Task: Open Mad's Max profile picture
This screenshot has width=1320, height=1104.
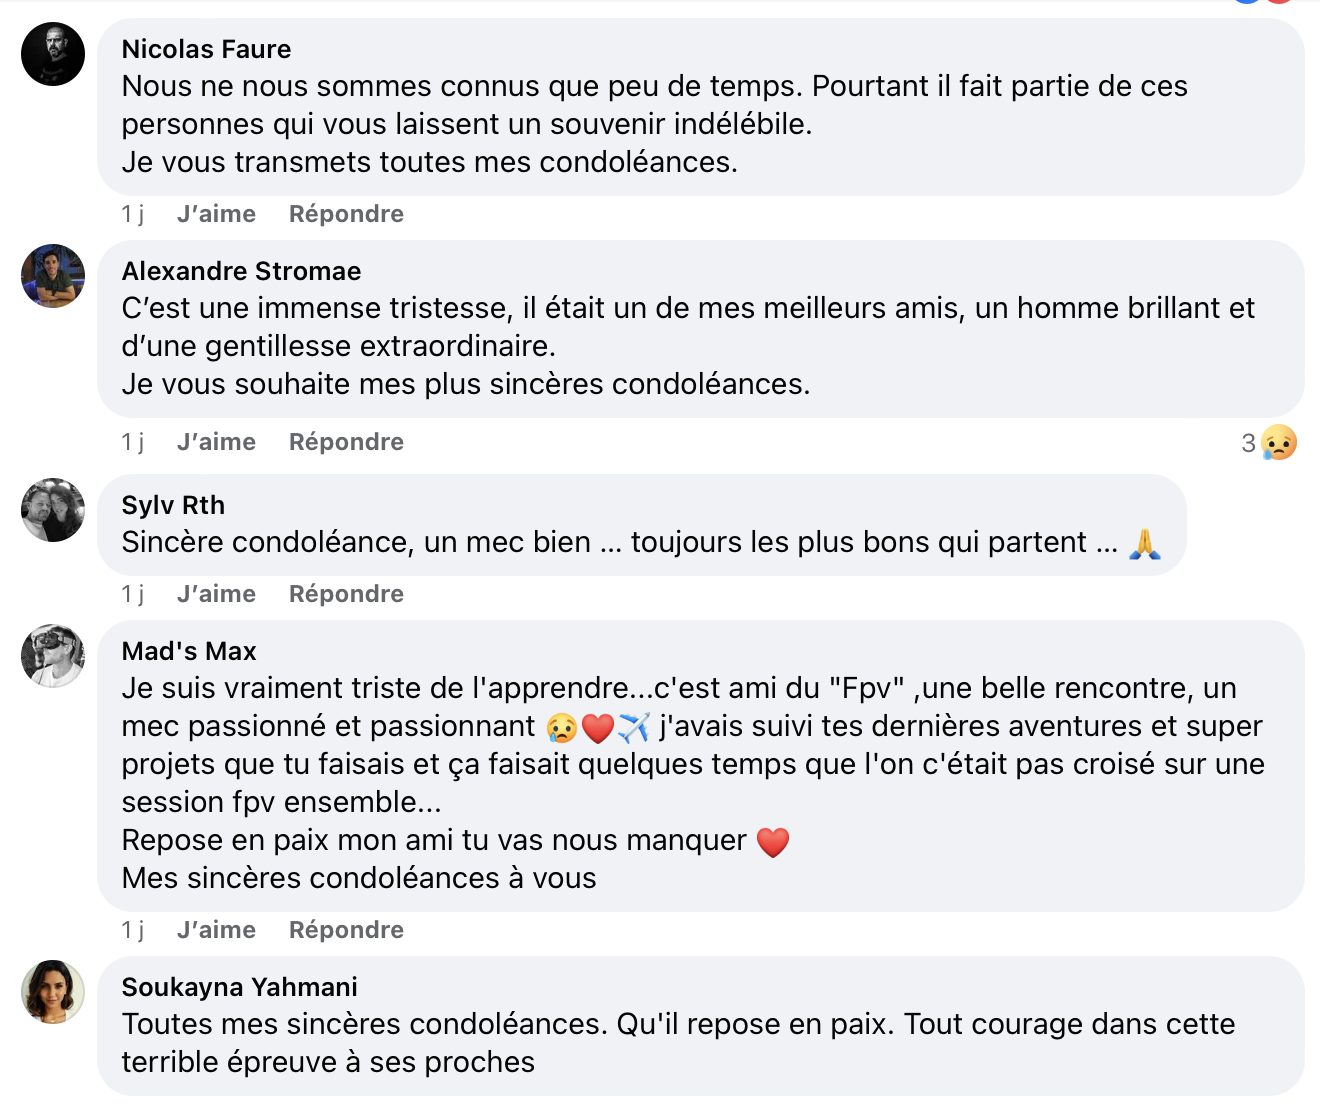Action: [x=53, y=656]
